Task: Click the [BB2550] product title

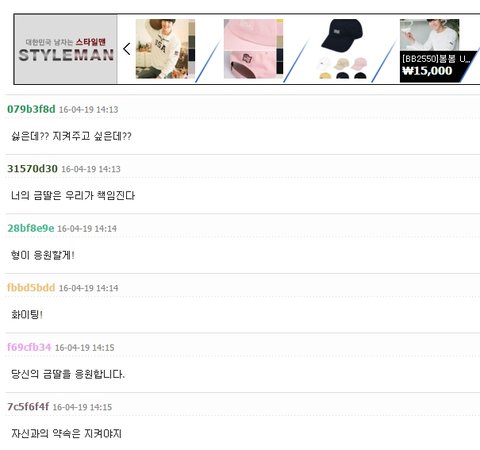Action: (x=436, y=59)
